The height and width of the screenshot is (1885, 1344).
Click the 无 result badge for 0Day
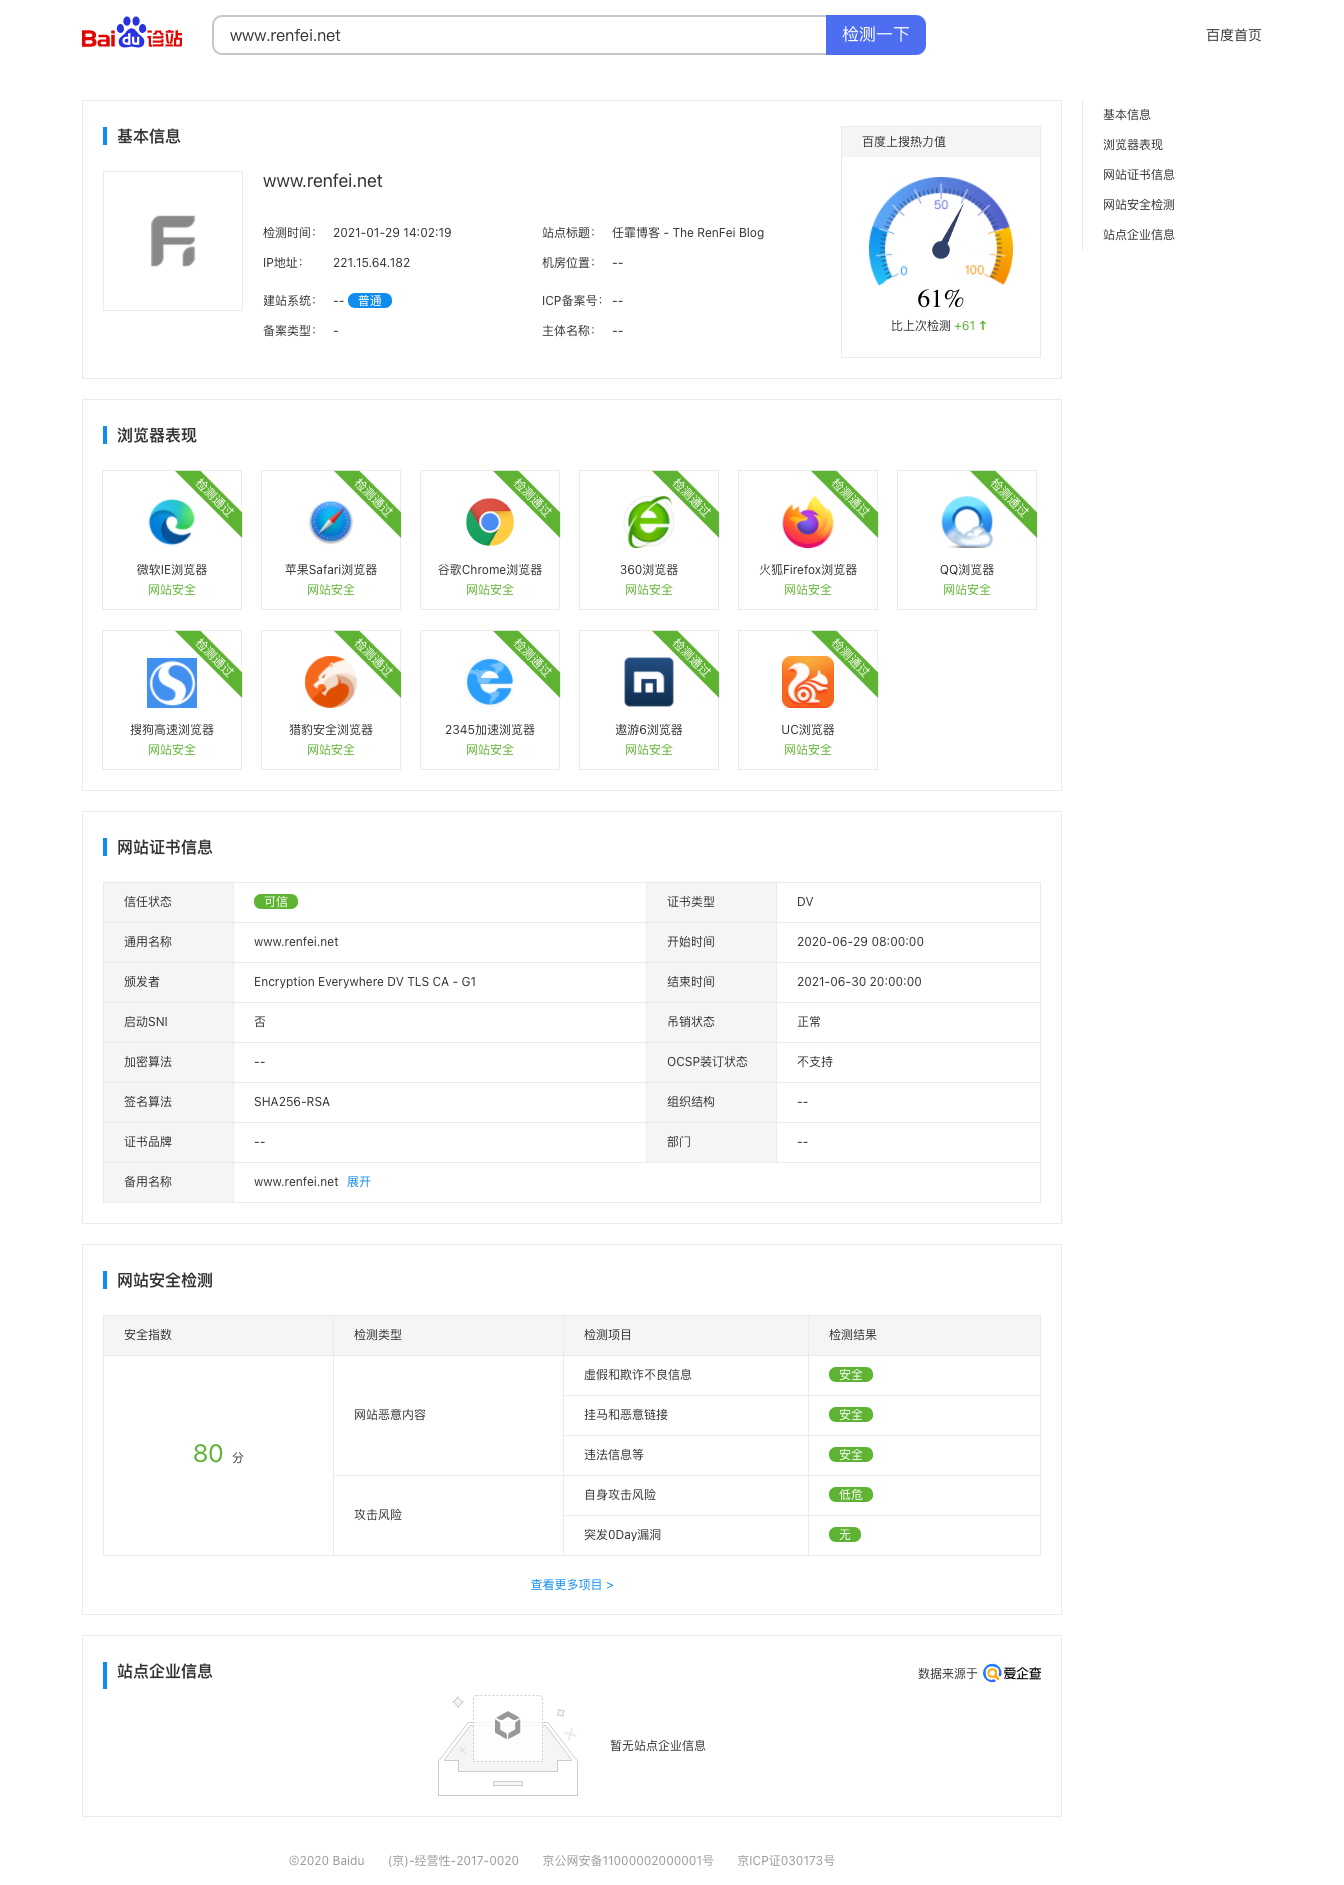point(845,1535)
